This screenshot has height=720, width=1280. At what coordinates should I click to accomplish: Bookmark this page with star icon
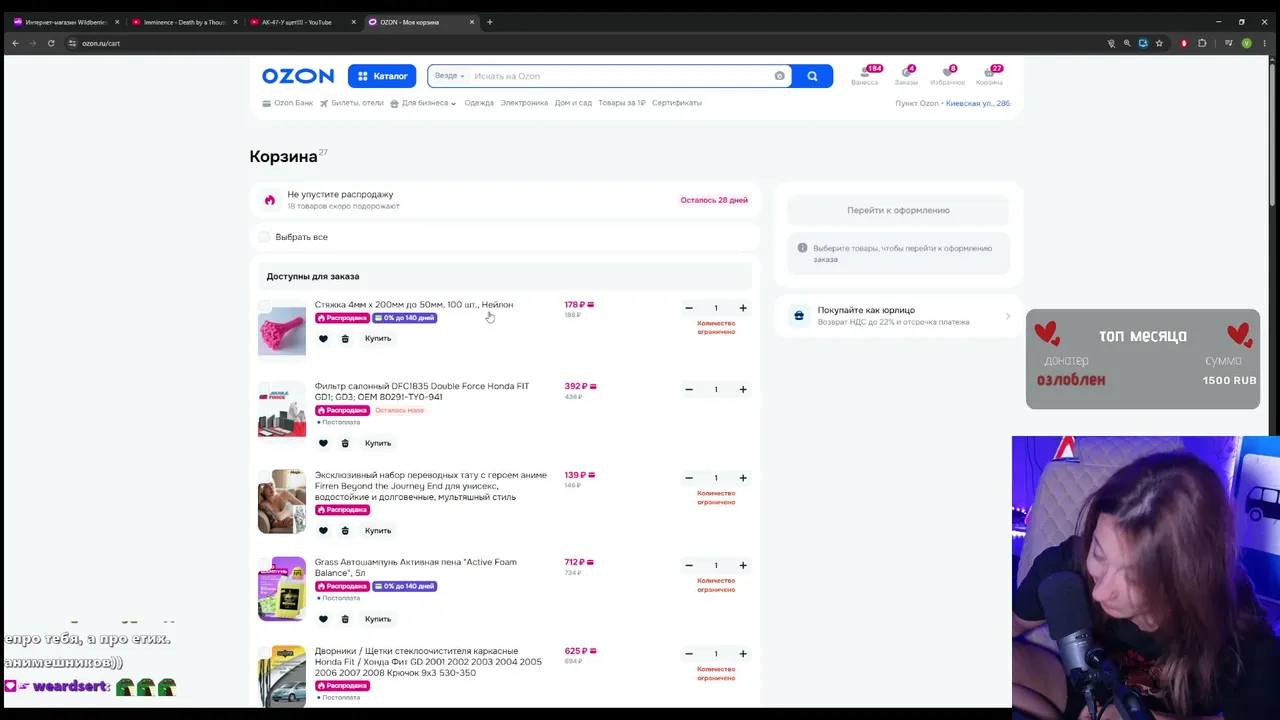point(1159,43)
